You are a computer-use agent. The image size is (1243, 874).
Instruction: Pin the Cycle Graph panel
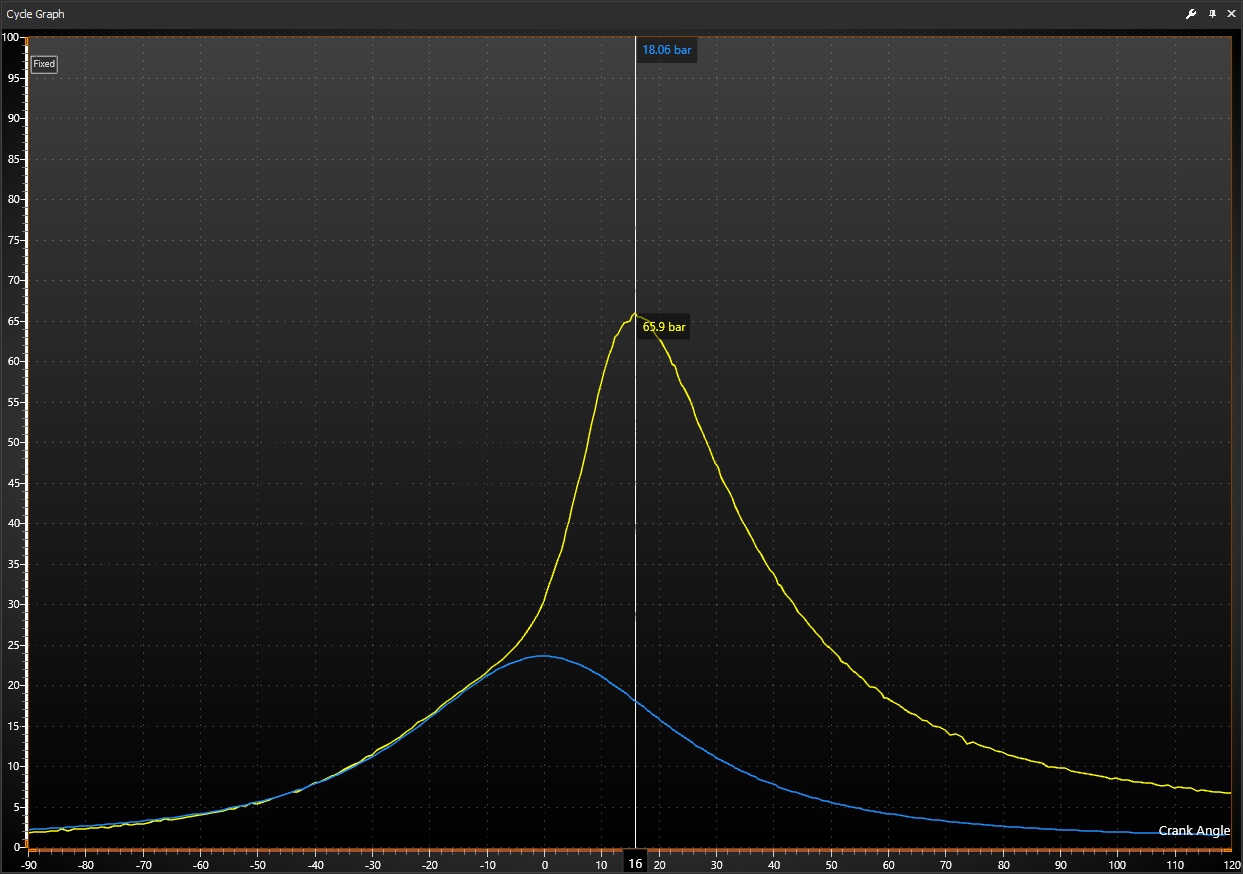coord(1212,14)
